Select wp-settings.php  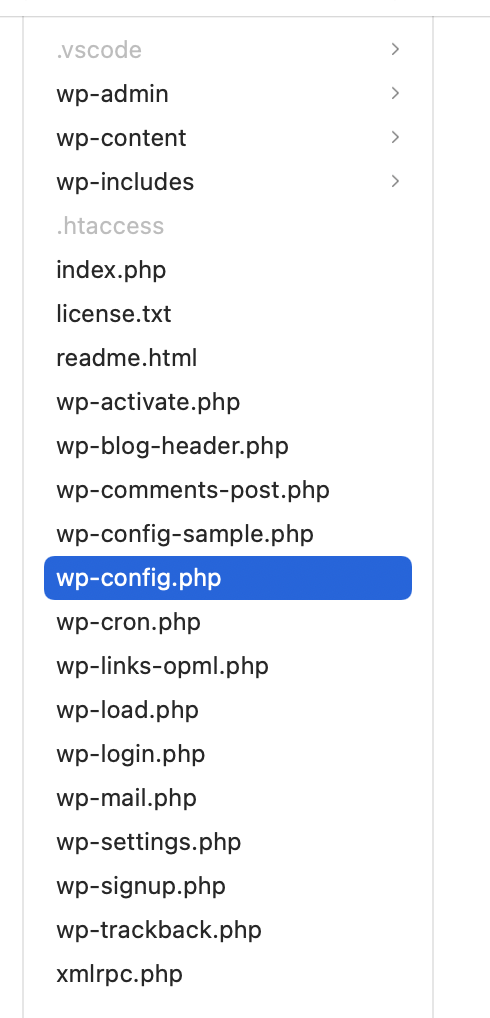point(228,842)
